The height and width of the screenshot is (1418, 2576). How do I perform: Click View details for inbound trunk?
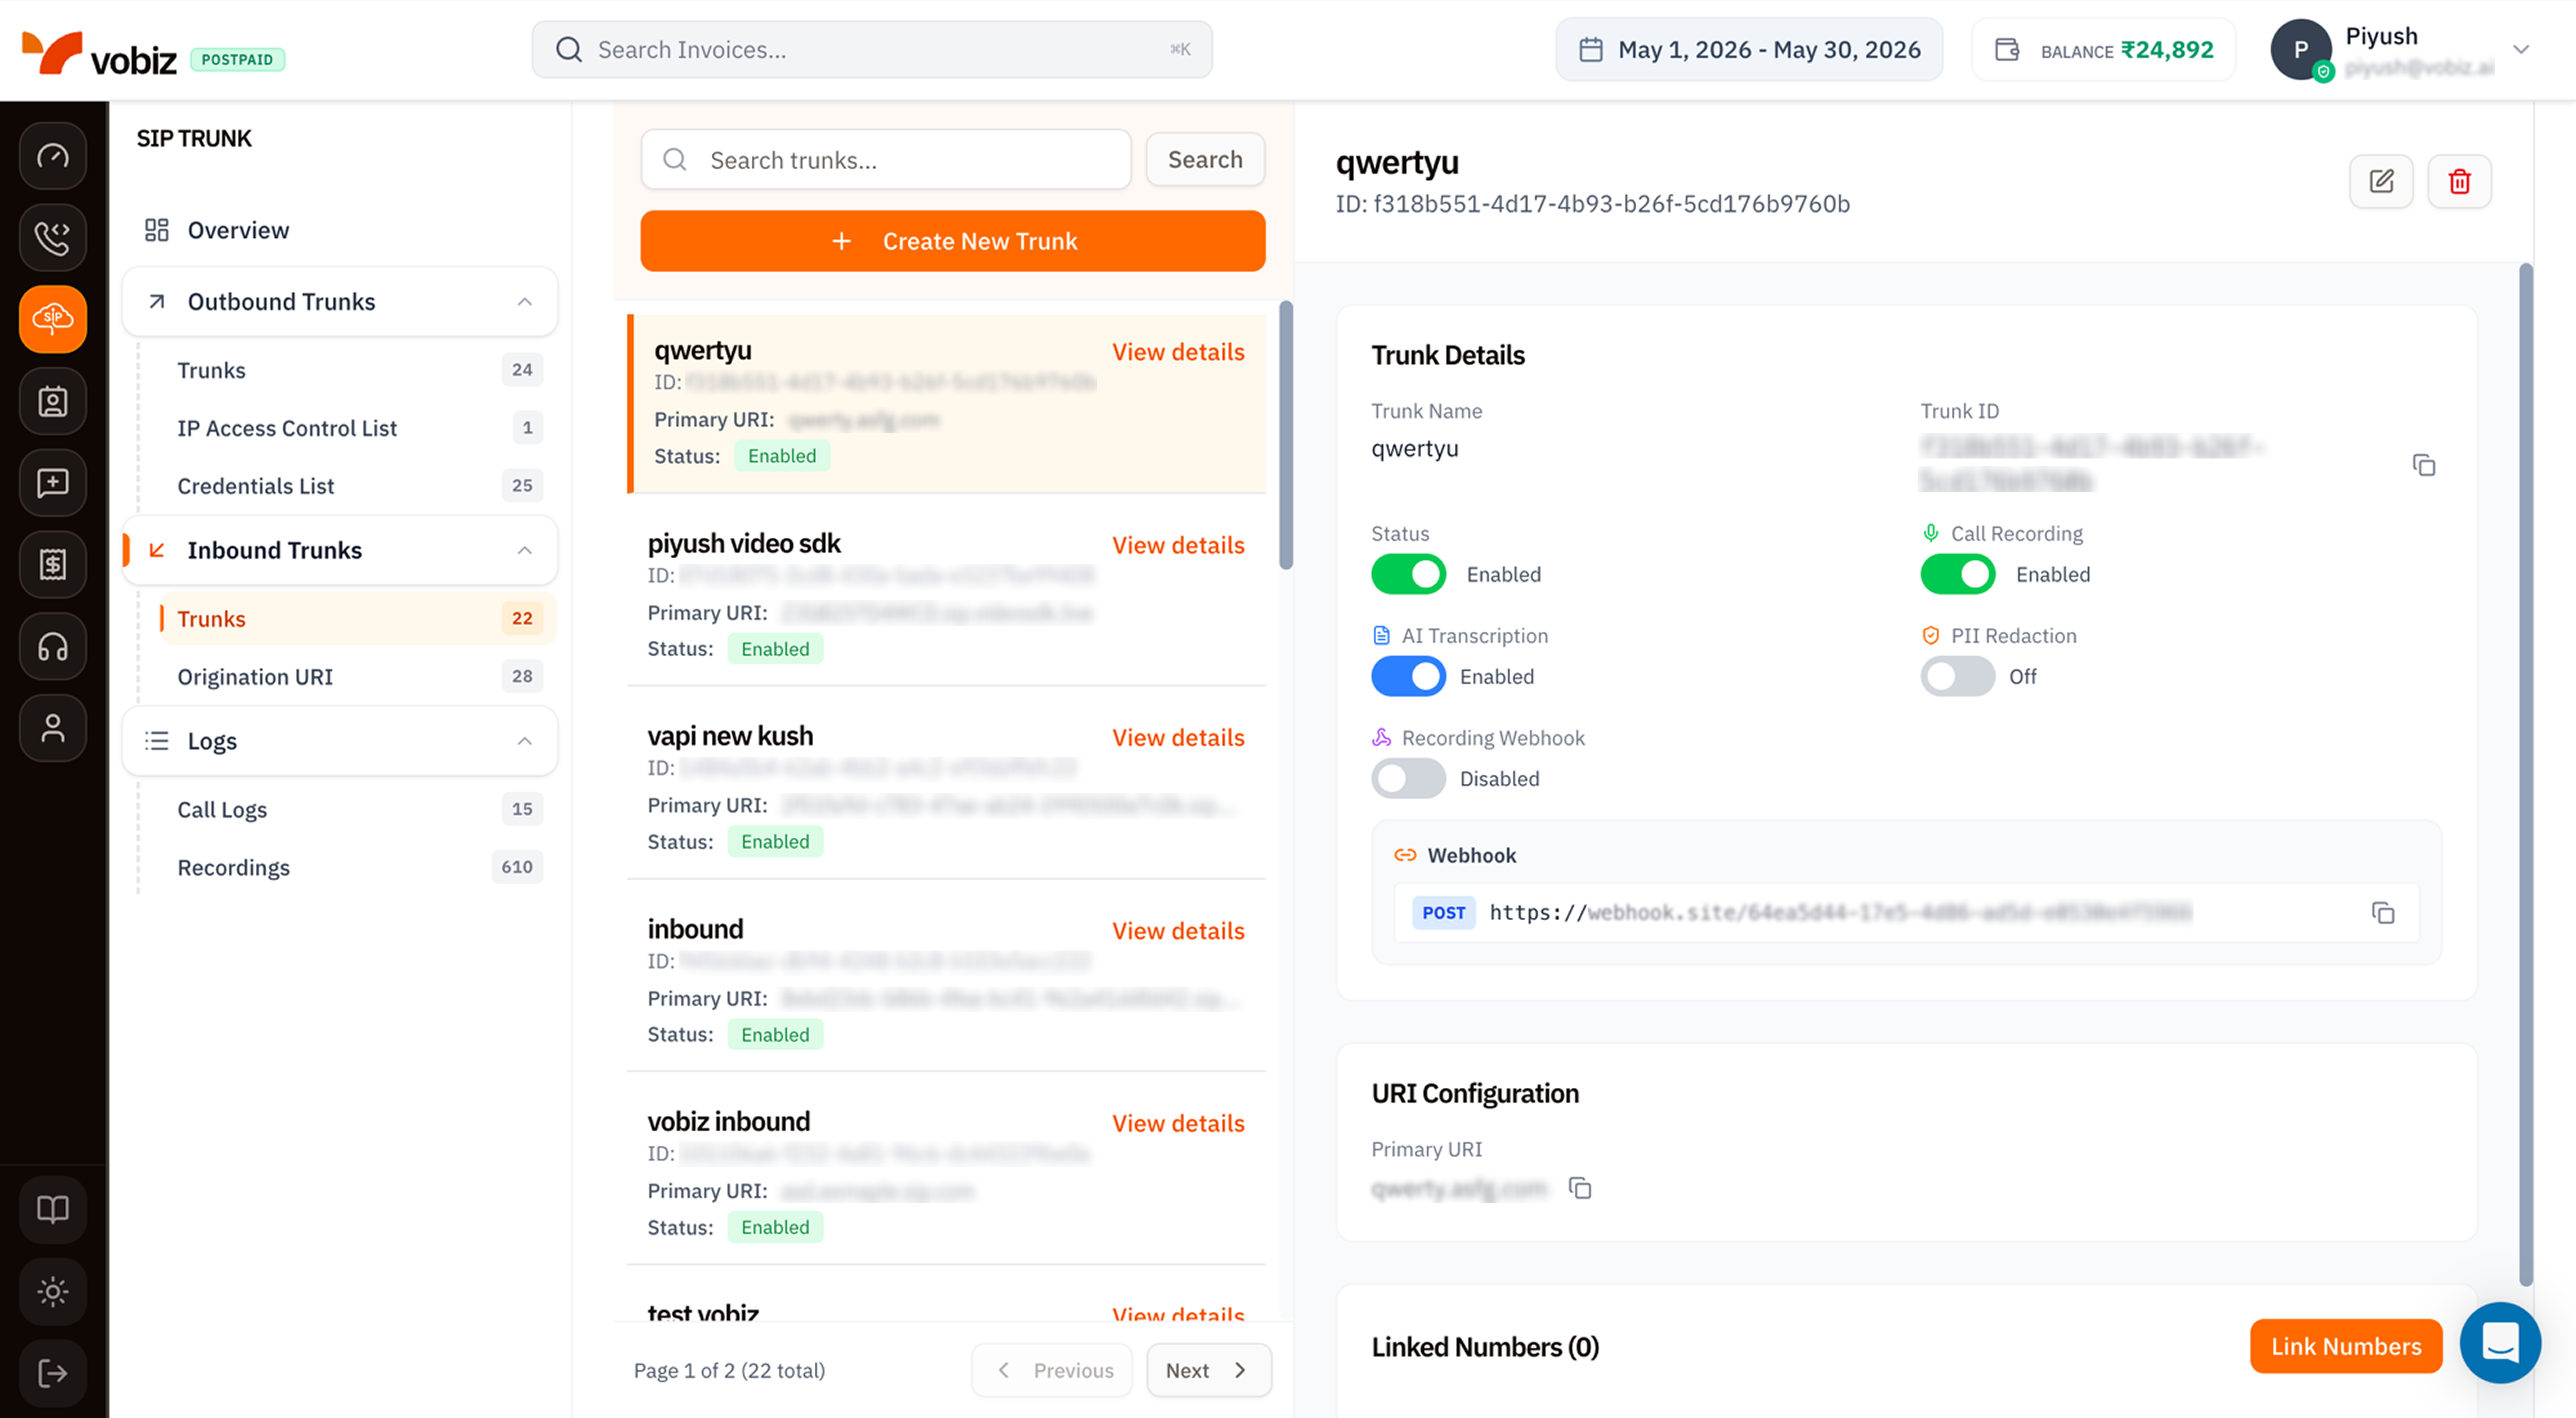coord(1178,931)
